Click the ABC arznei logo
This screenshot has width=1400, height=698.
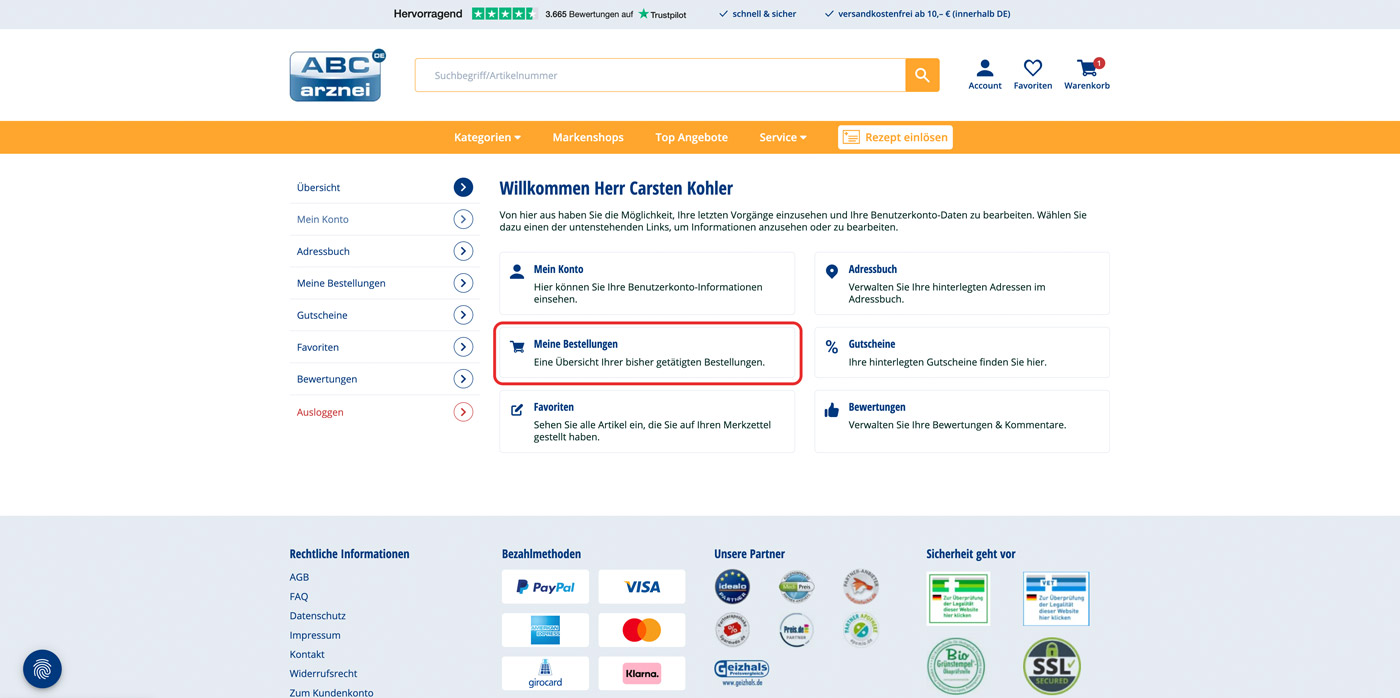tap(336, 76)
